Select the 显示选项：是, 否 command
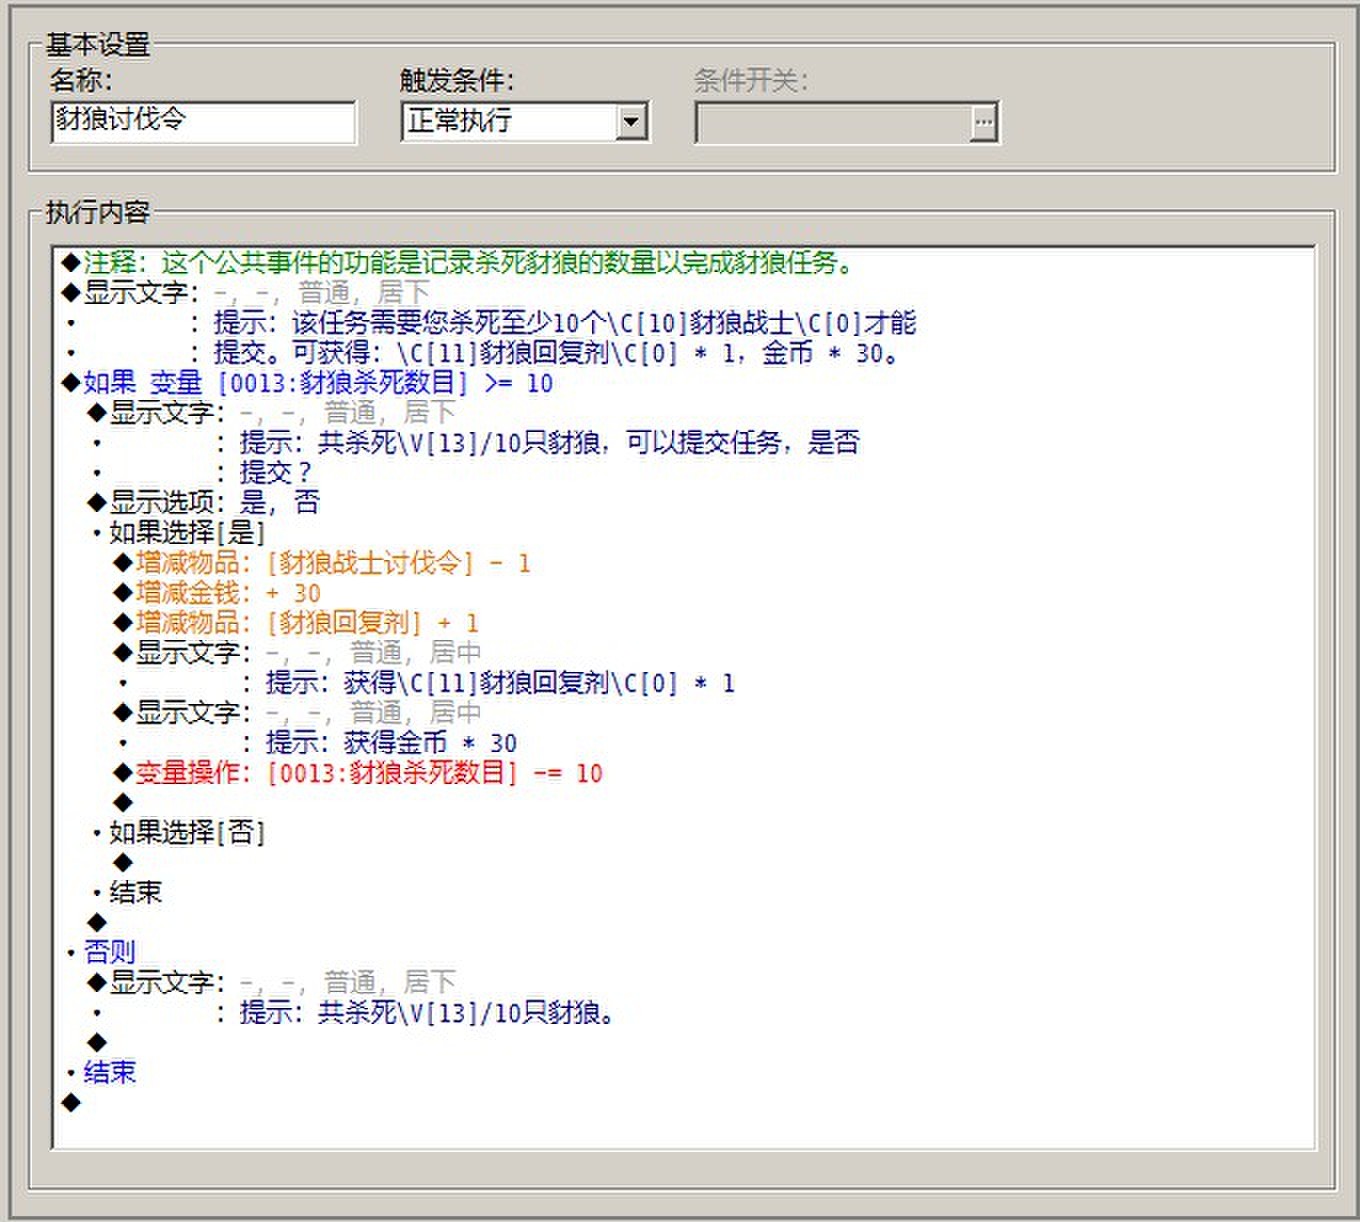 (203, 503)
